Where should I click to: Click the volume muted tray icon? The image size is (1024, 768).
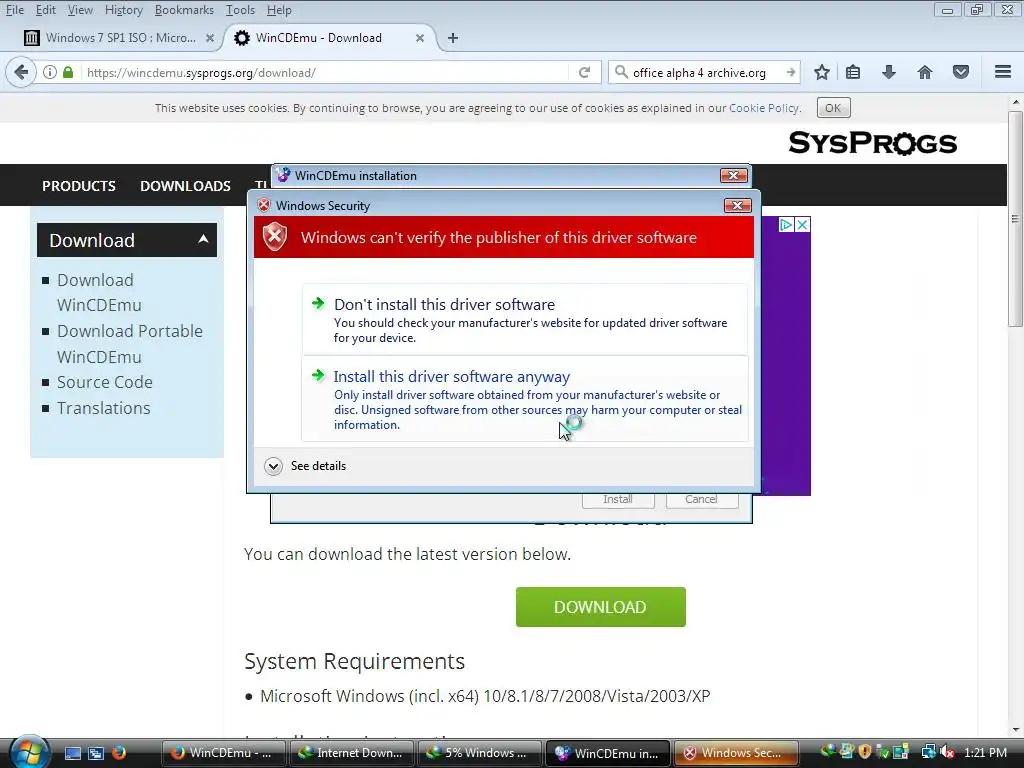tap(948, 753)
